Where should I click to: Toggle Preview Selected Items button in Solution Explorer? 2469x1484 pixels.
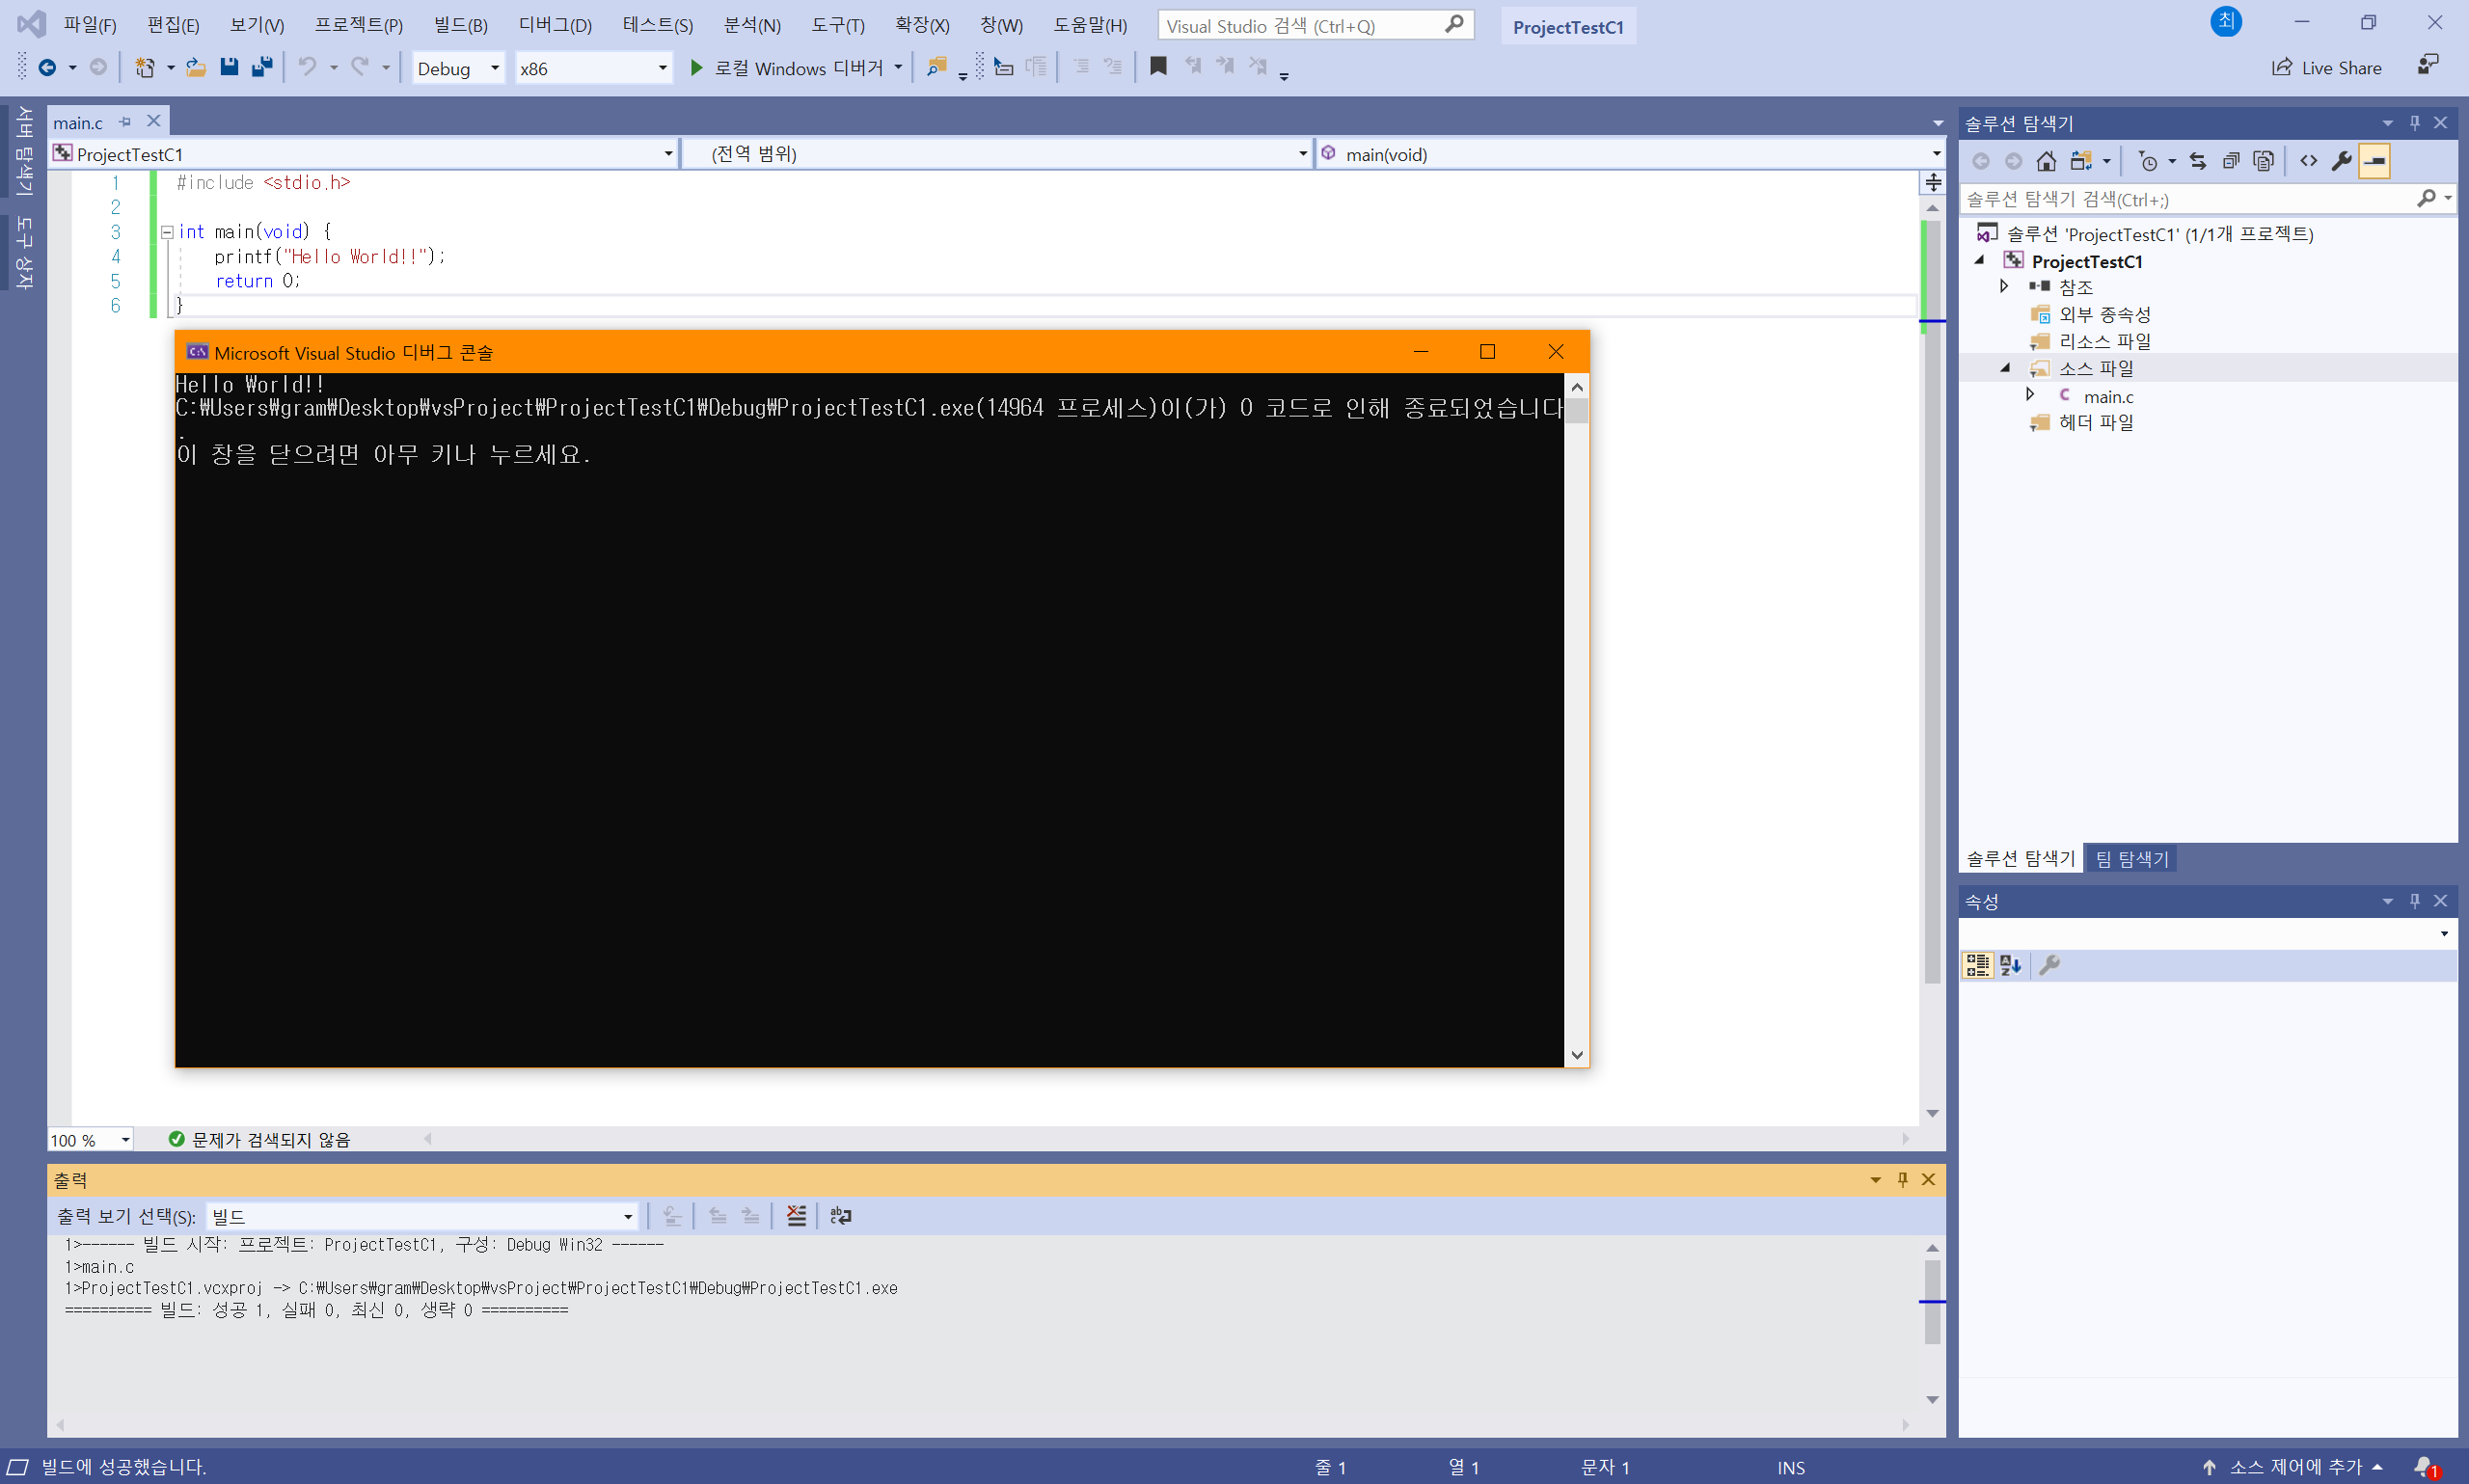(2374, 161)
